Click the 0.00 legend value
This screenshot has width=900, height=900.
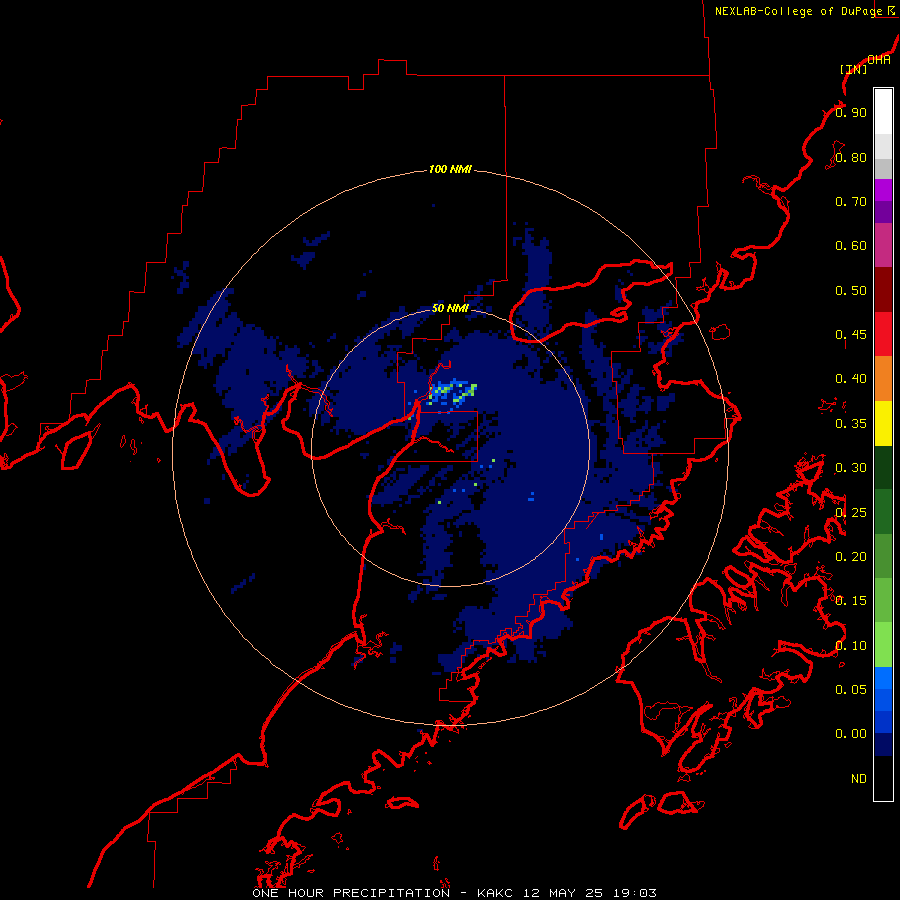pos(851,734)
